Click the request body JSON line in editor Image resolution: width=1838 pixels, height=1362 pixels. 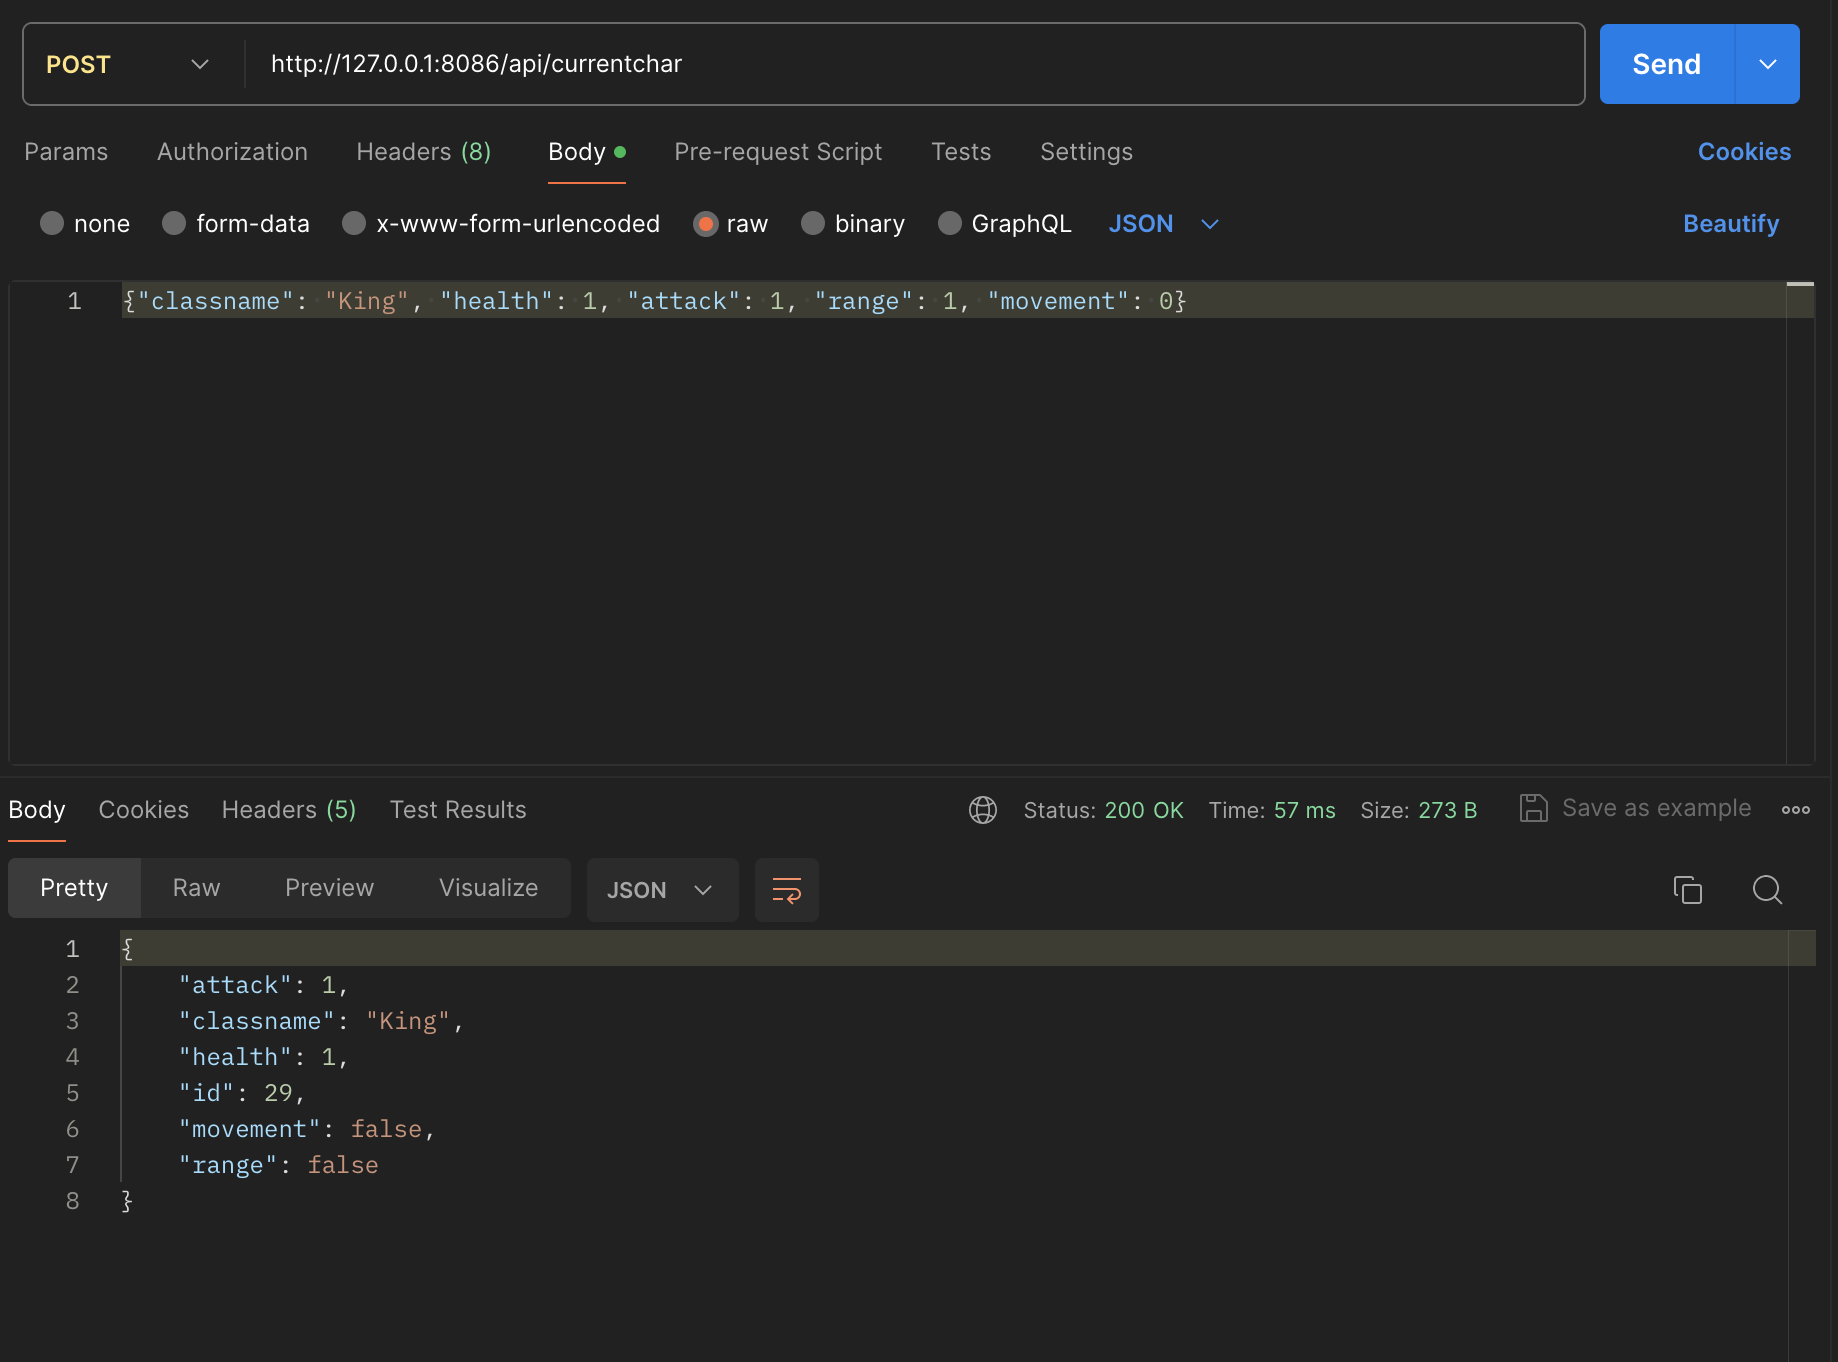(654, 301)
